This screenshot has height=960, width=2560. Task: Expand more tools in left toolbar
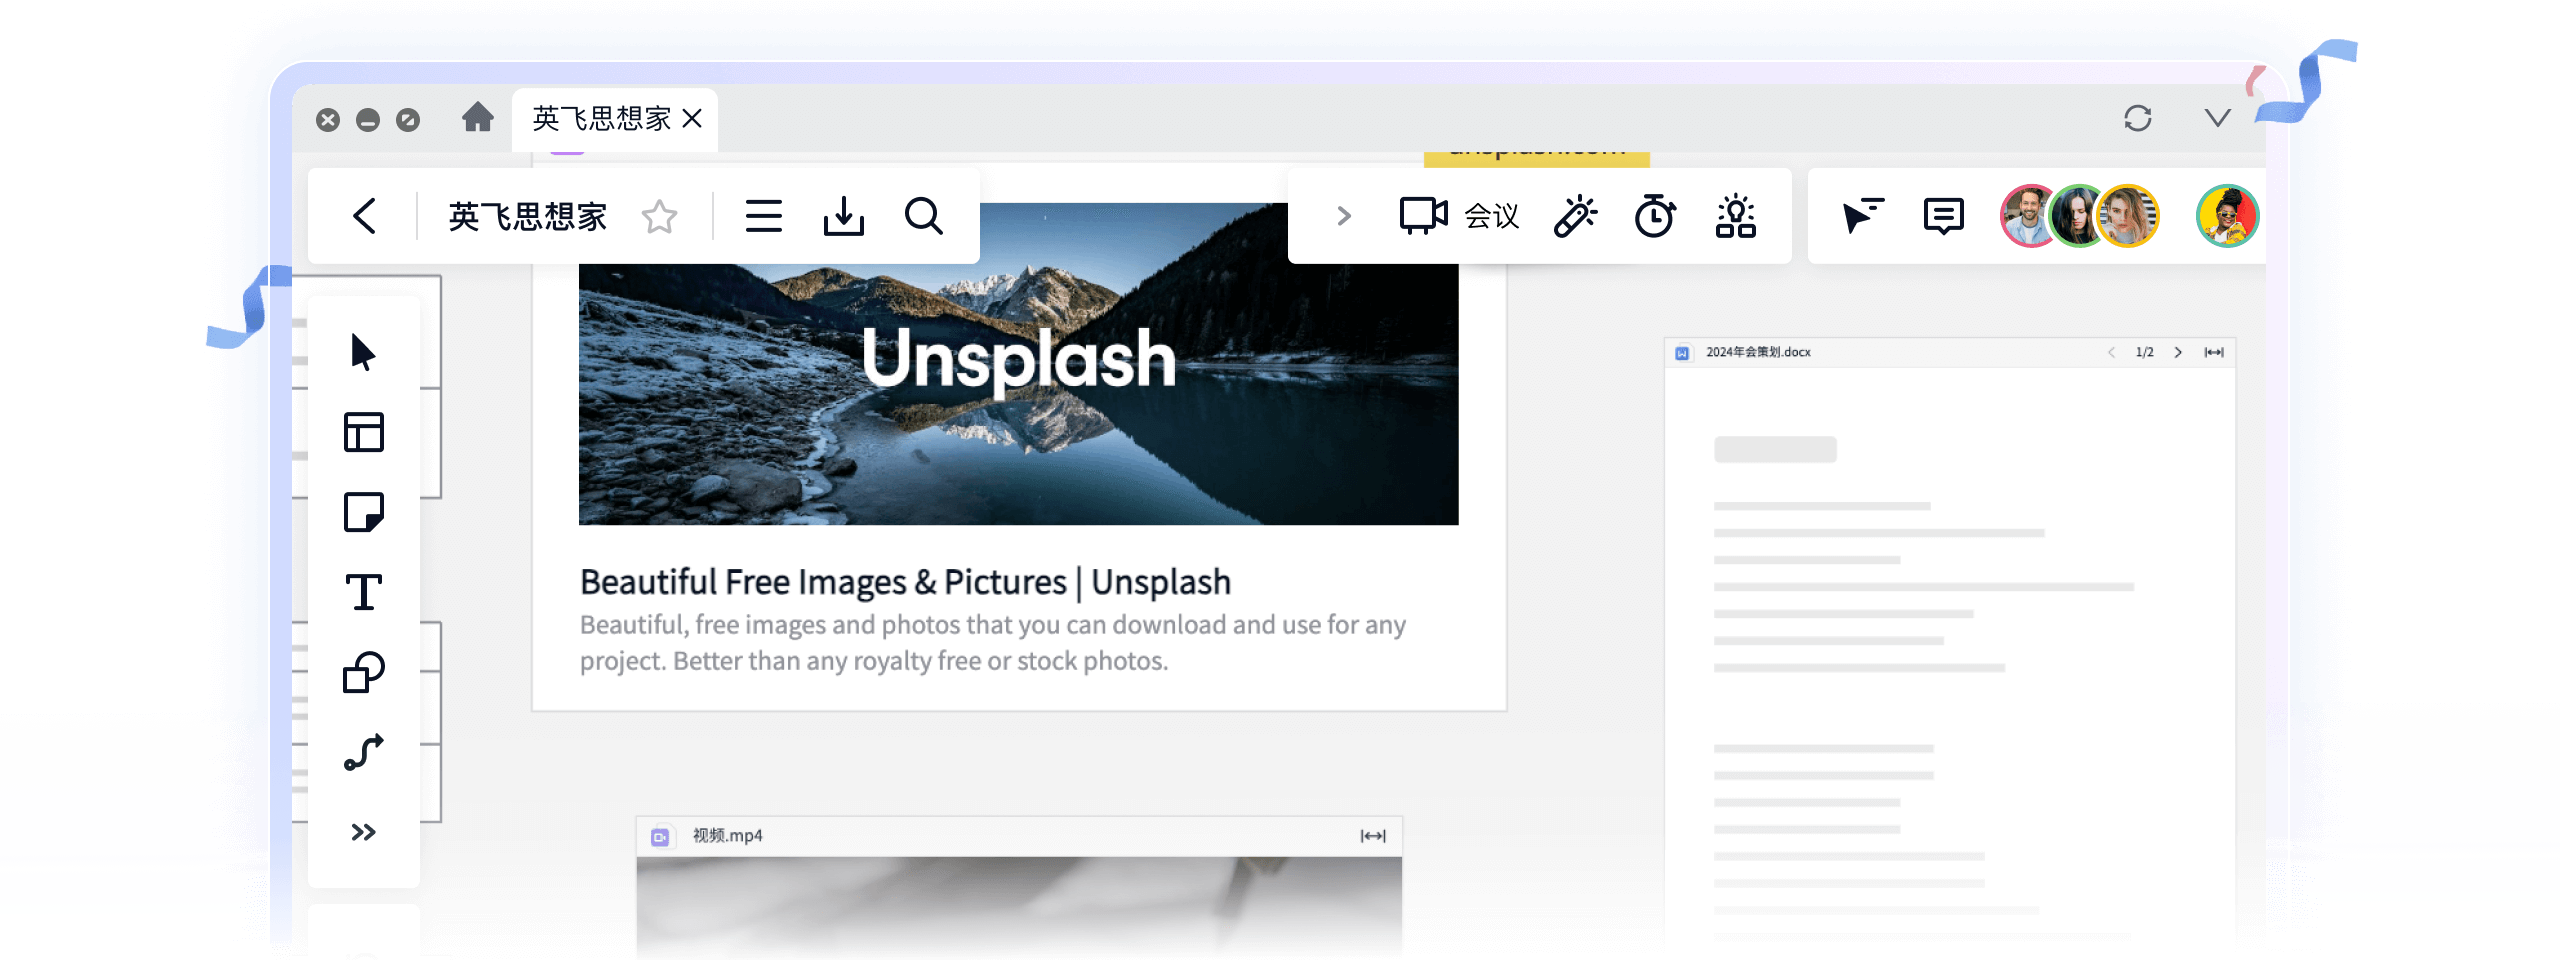[x=363, y=832]
